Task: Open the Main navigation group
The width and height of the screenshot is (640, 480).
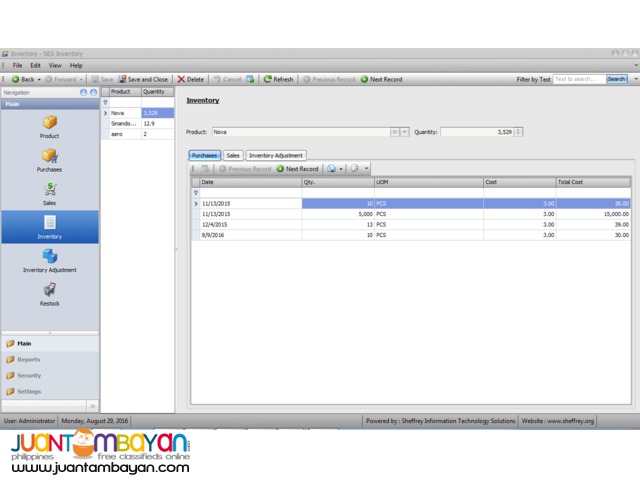Action: [x=50, y=344]
